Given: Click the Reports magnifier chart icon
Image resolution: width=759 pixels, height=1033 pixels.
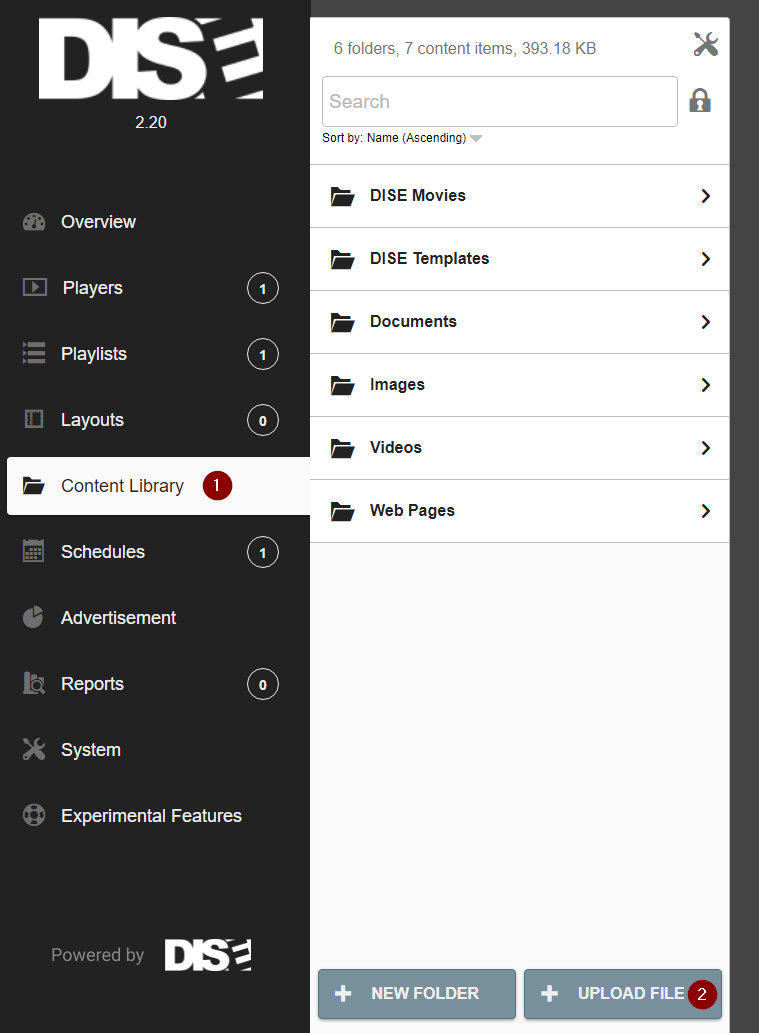Looking at the screenshot, I should (34, 683).
